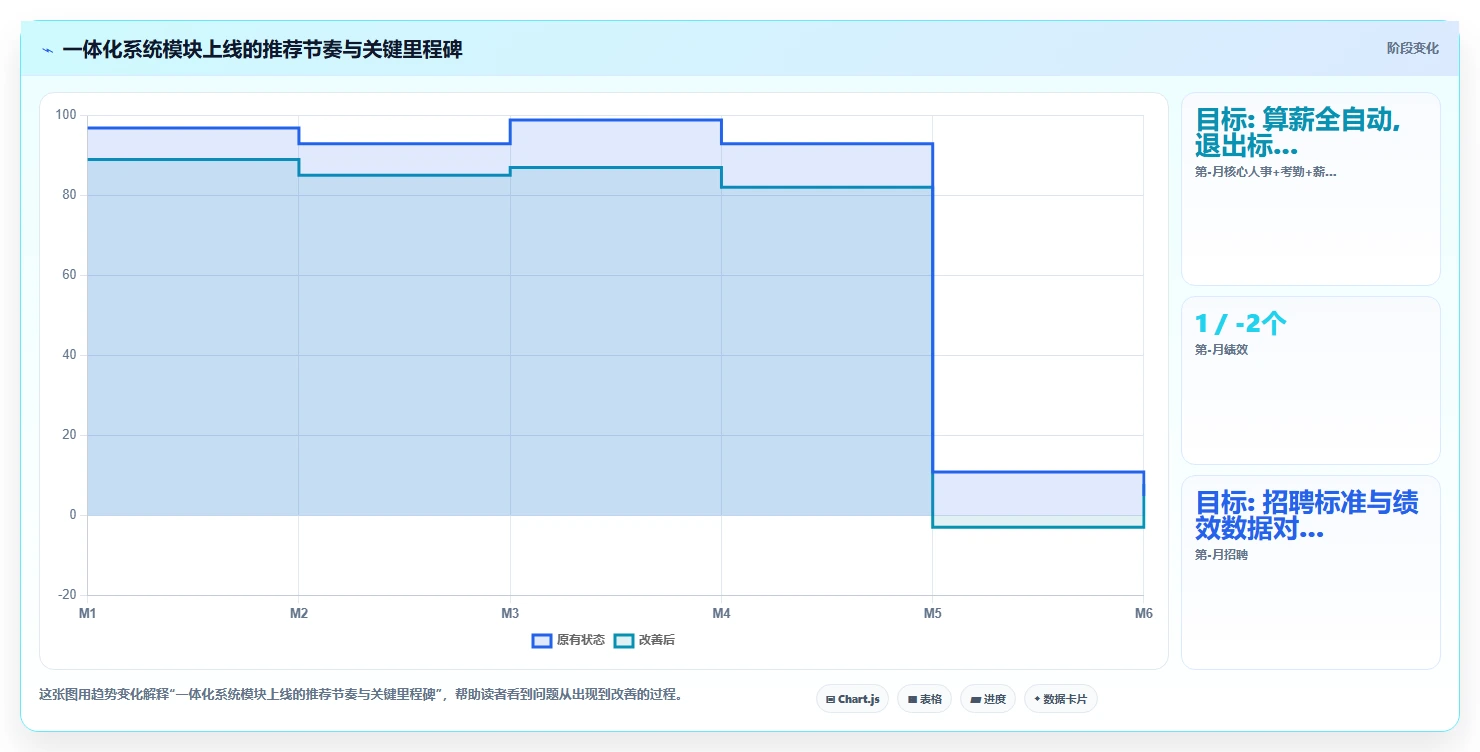Click the 原有状态 legend label
1480x752 pixels.
click(x=581, y=640)
